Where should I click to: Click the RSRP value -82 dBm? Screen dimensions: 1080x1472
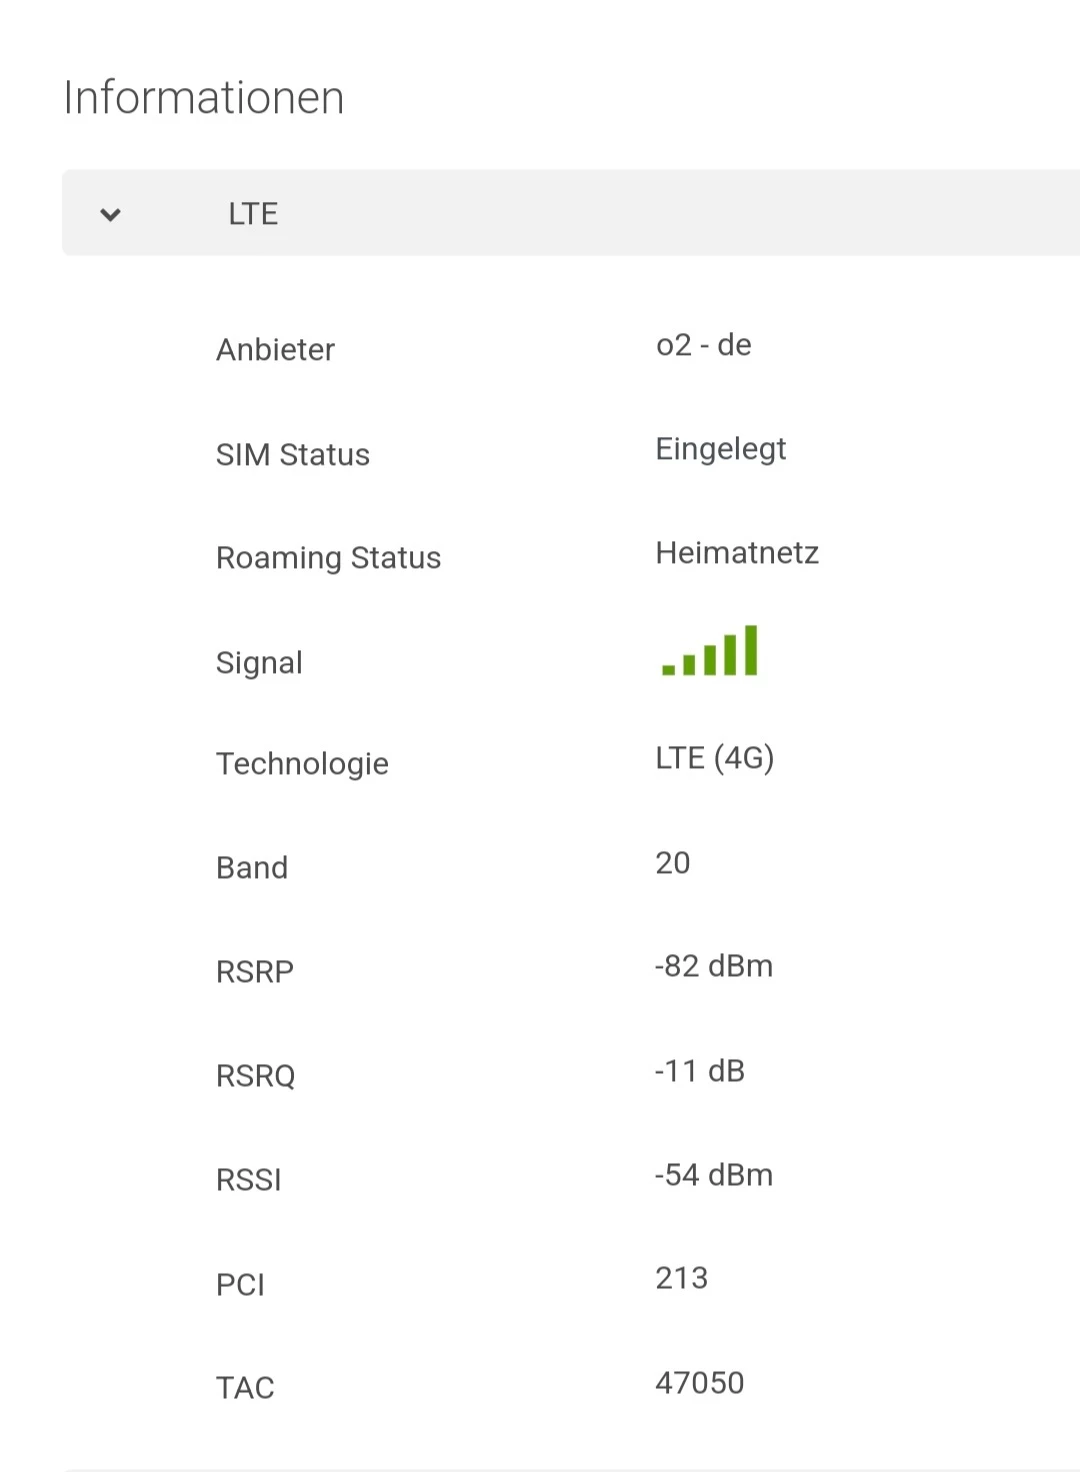point(713,966)
